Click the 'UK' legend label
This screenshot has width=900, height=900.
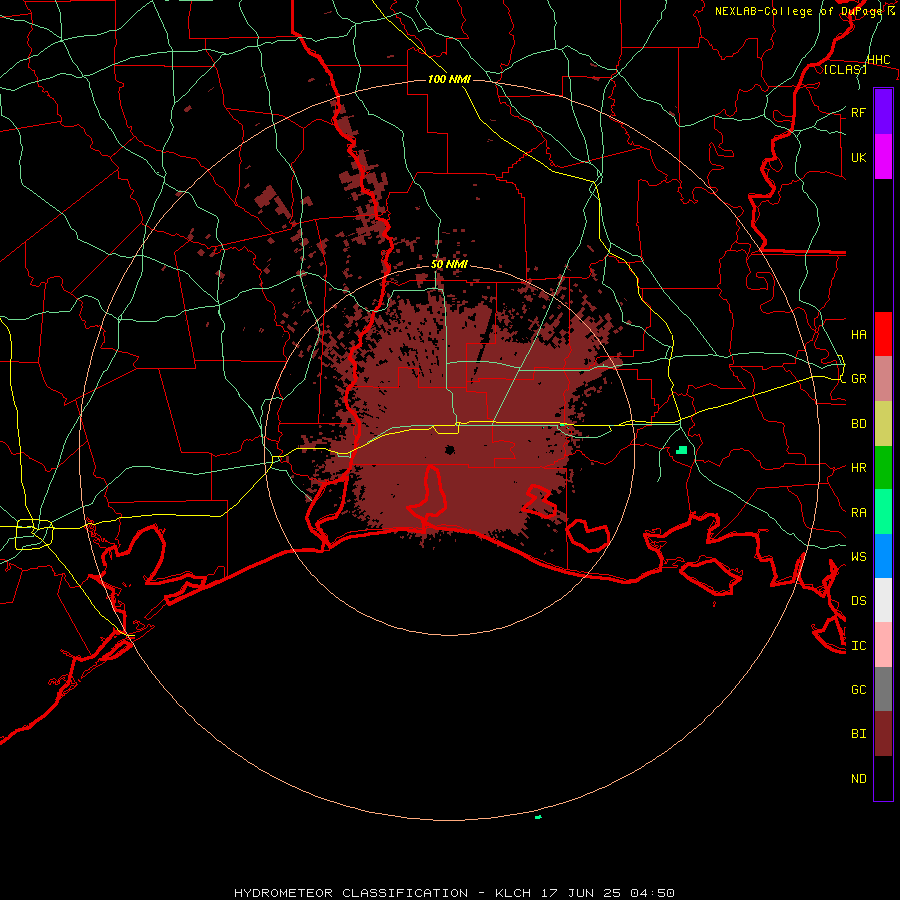858,157
